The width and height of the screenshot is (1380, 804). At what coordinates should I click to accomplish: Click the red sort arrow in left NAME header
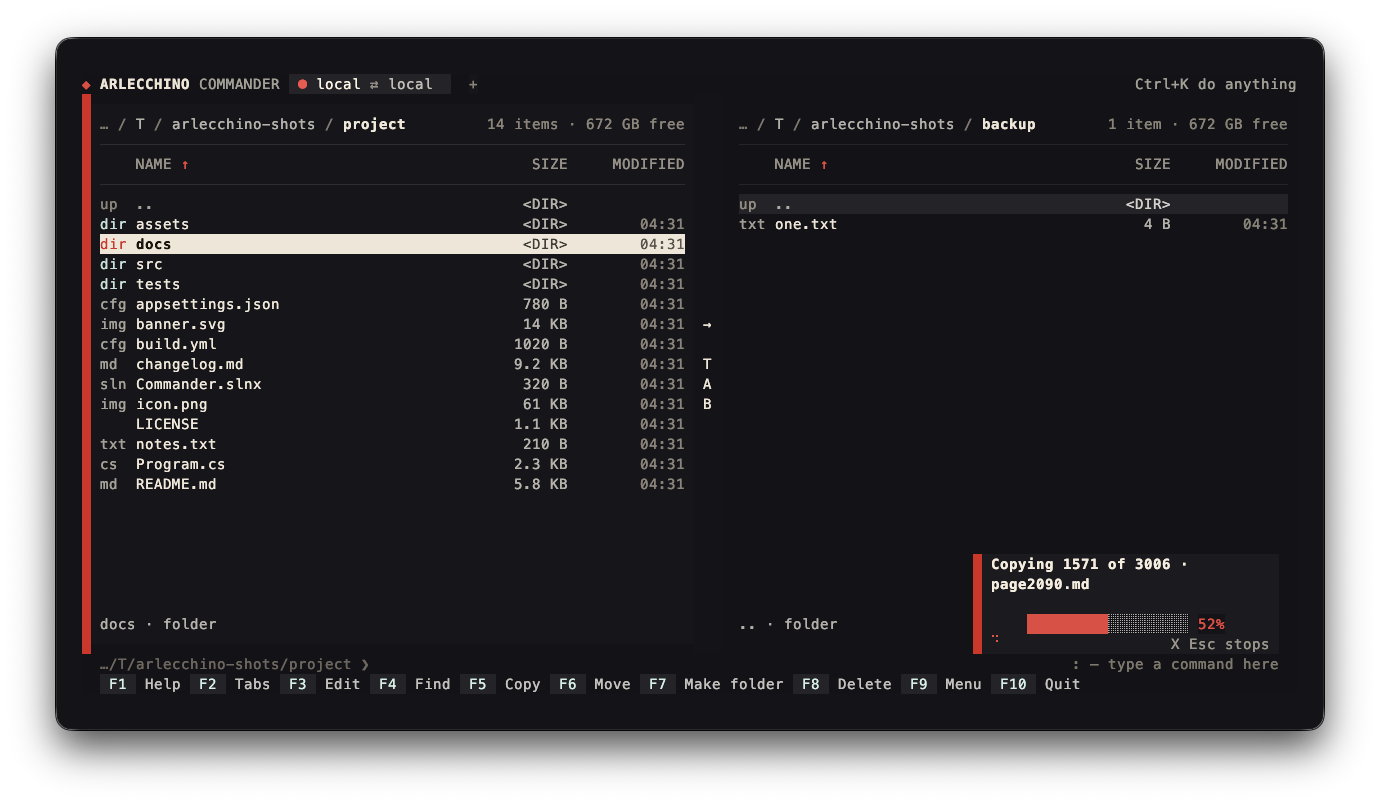click(x=185, y=164)
